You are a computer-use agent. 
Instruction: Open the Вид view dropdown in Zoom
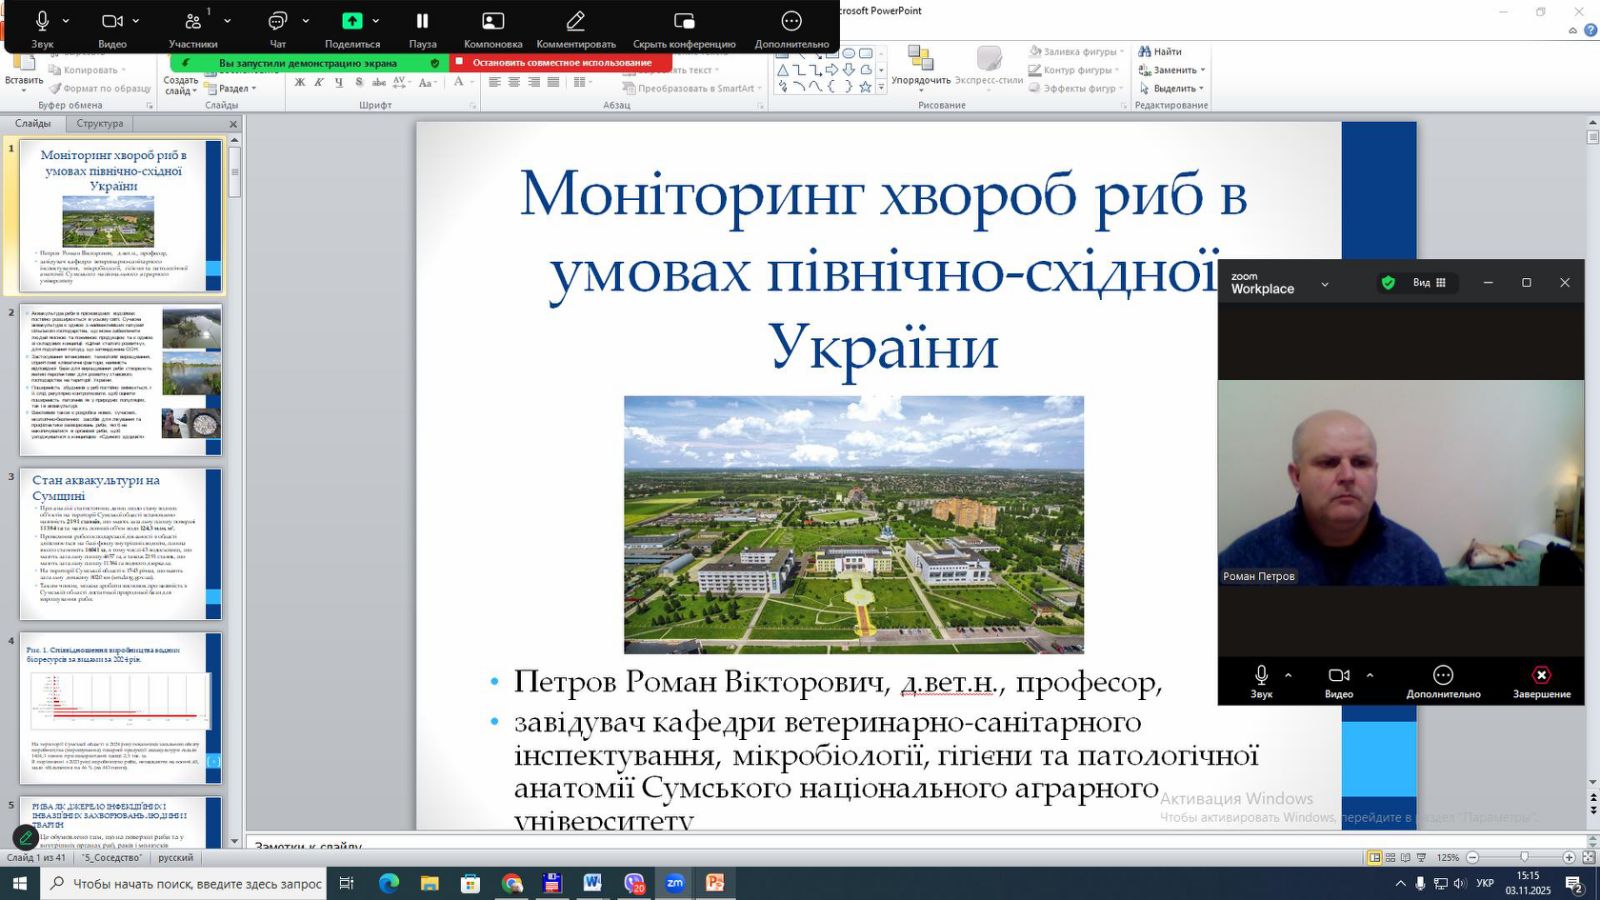[1428, 283]
